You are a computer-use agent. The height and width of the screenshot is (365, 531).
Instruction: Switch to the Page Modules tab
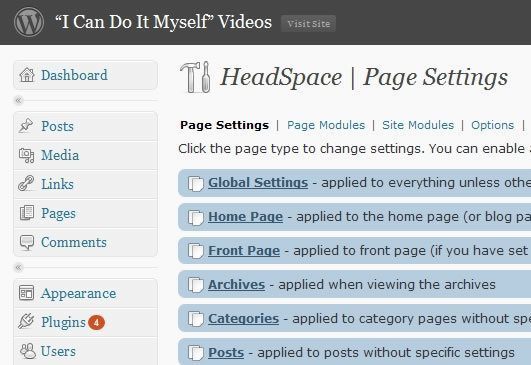click(x=326, y=125)
